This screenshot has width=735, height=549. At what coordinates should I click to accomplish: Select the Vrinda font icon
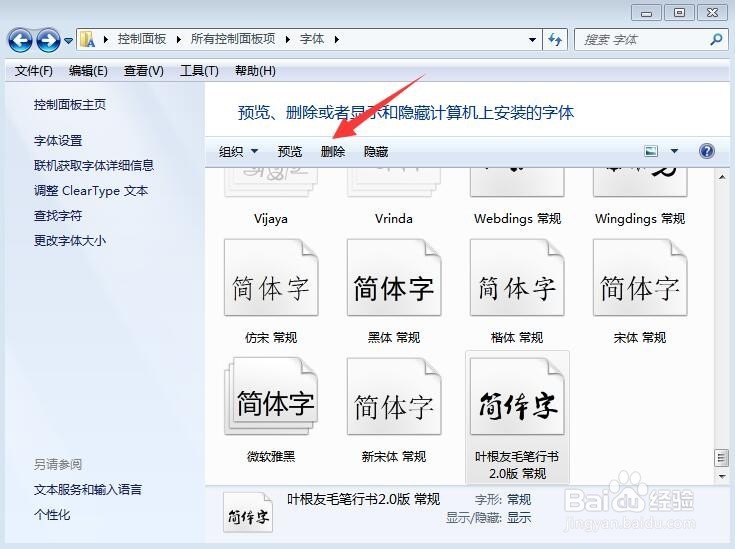394,183
